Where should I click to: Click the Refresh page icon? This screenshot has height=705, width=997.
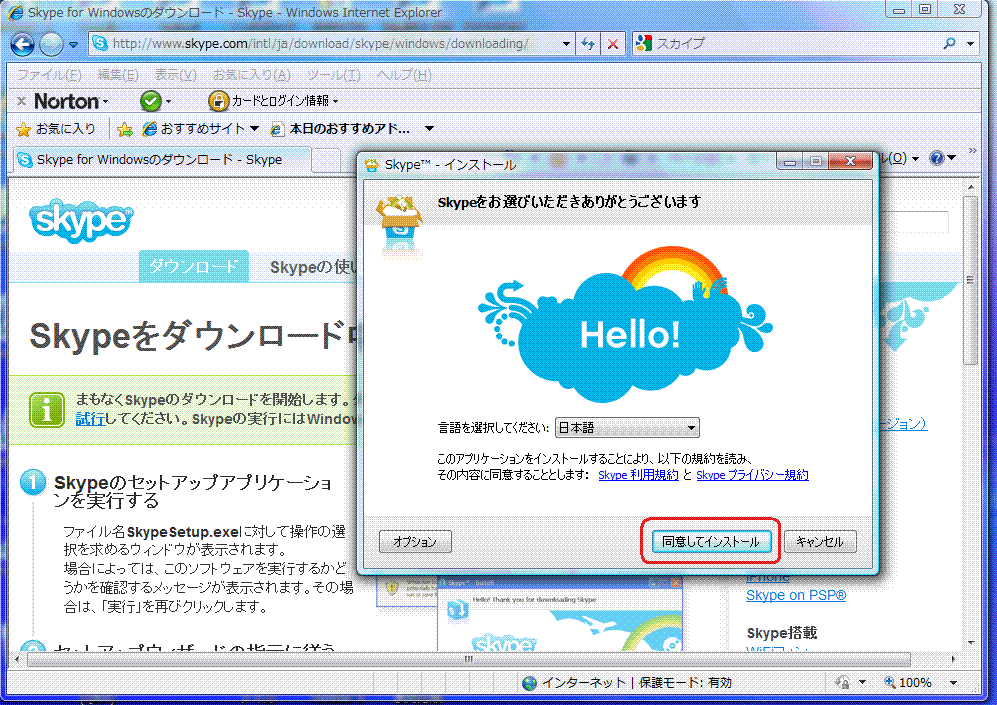[588, 44]
